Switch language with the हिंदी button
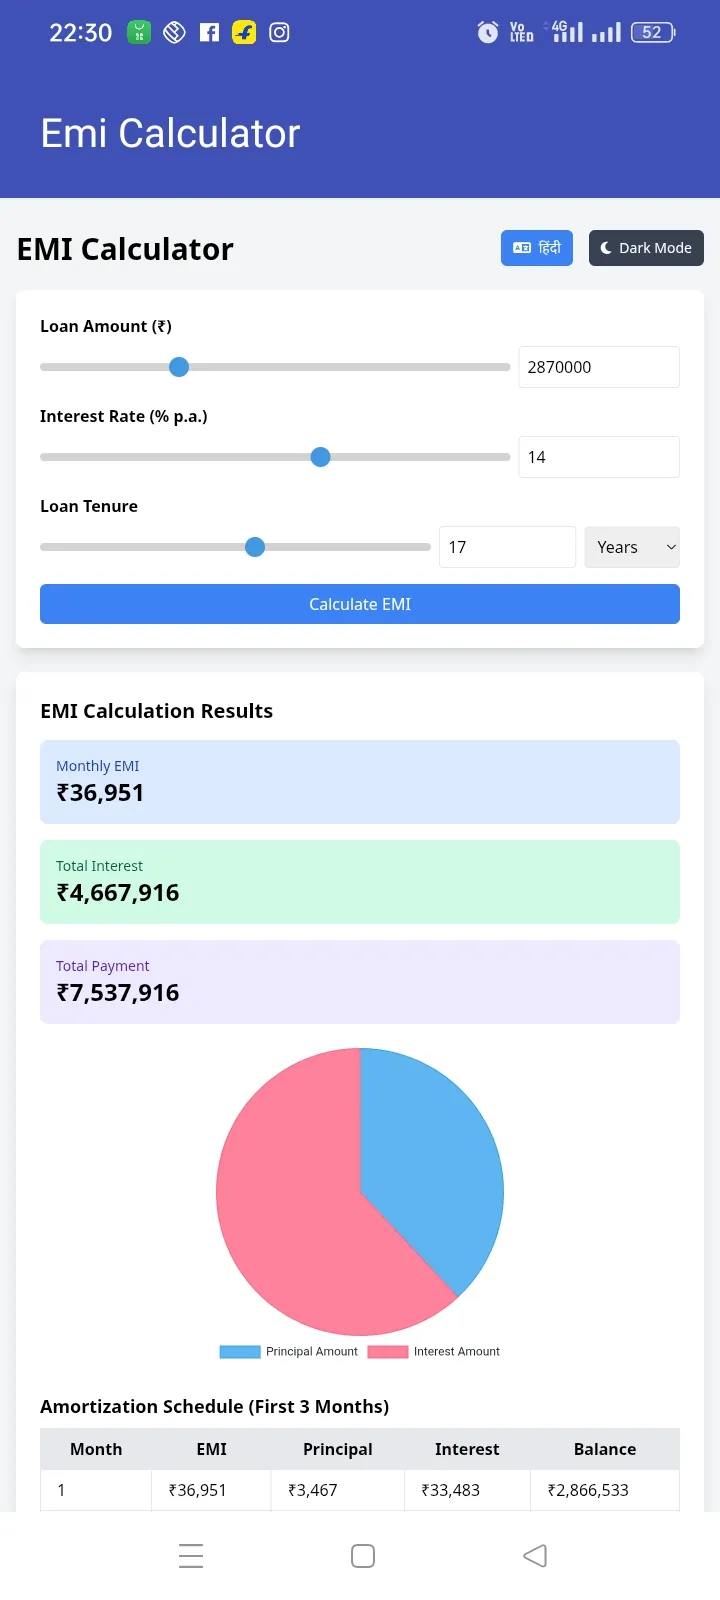The image size is (720, 1600). [537, 248]
